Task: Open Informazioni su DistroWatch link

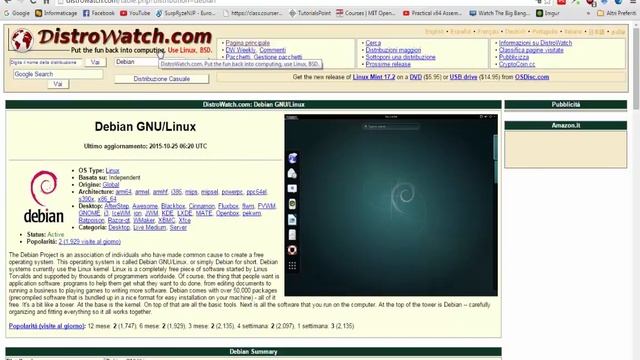Action: pos(535,43)
